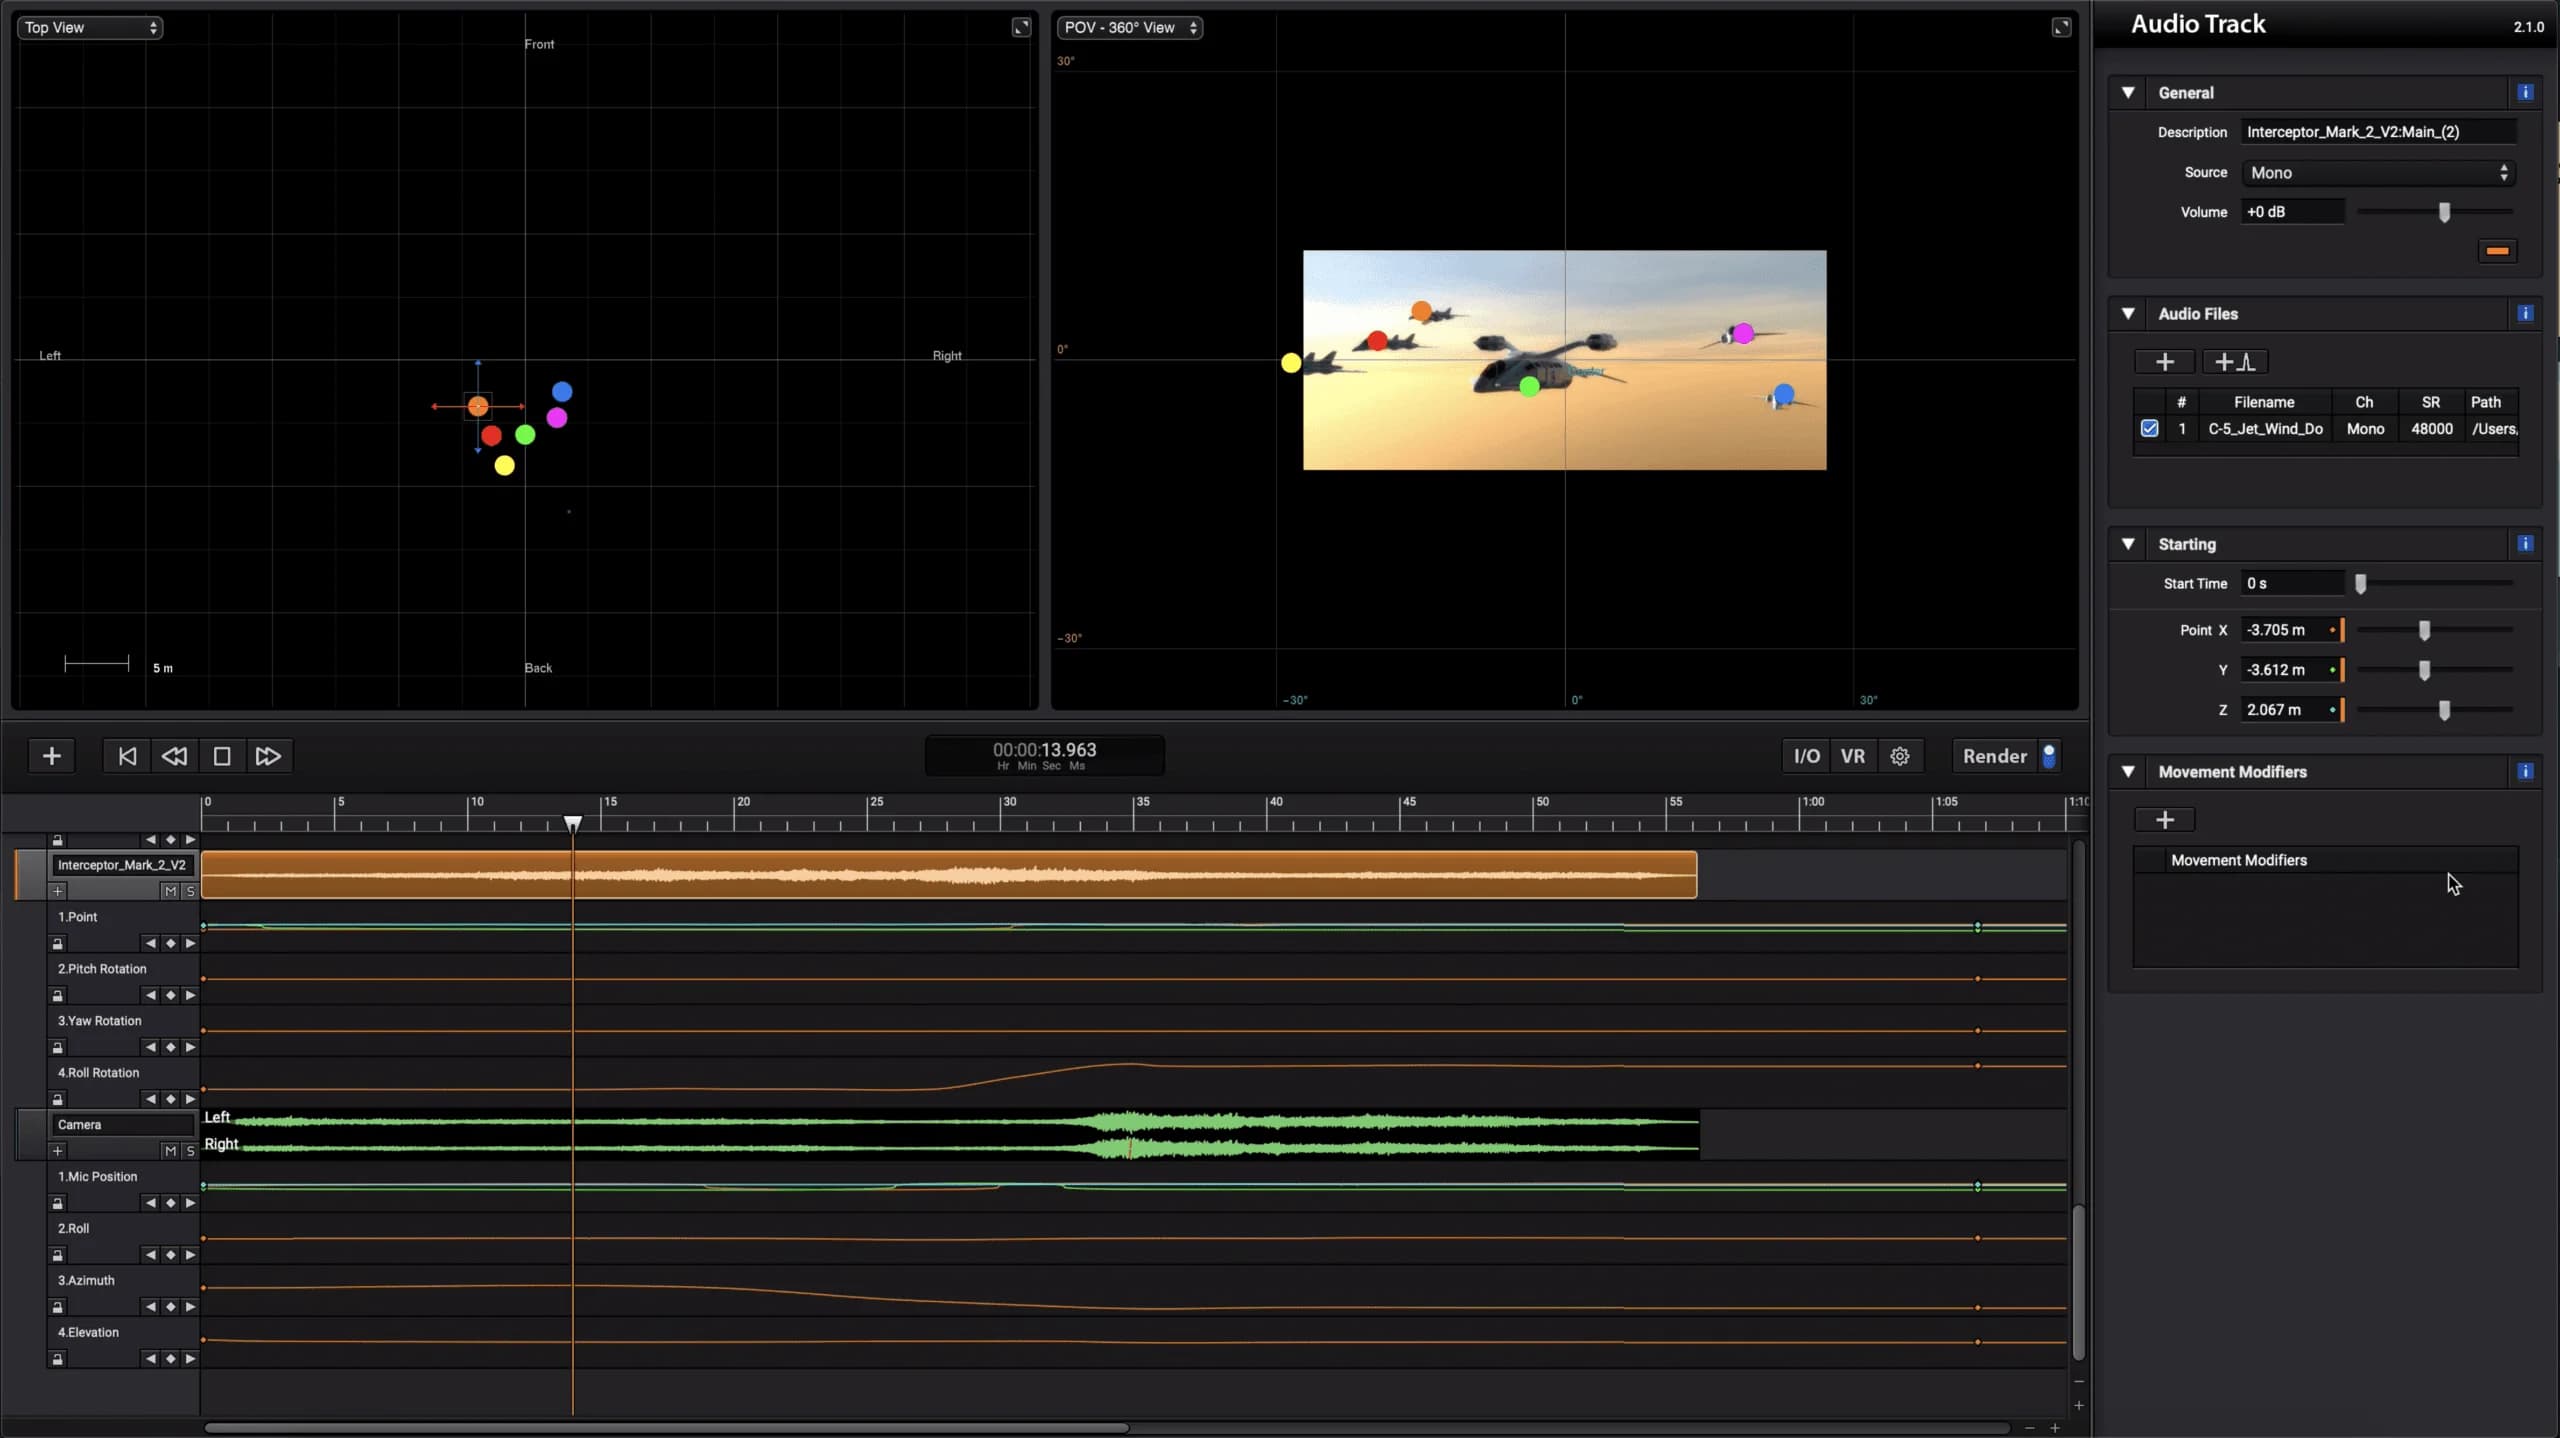Click the plus icon under Movement Modifiers

coord(2165,819)
